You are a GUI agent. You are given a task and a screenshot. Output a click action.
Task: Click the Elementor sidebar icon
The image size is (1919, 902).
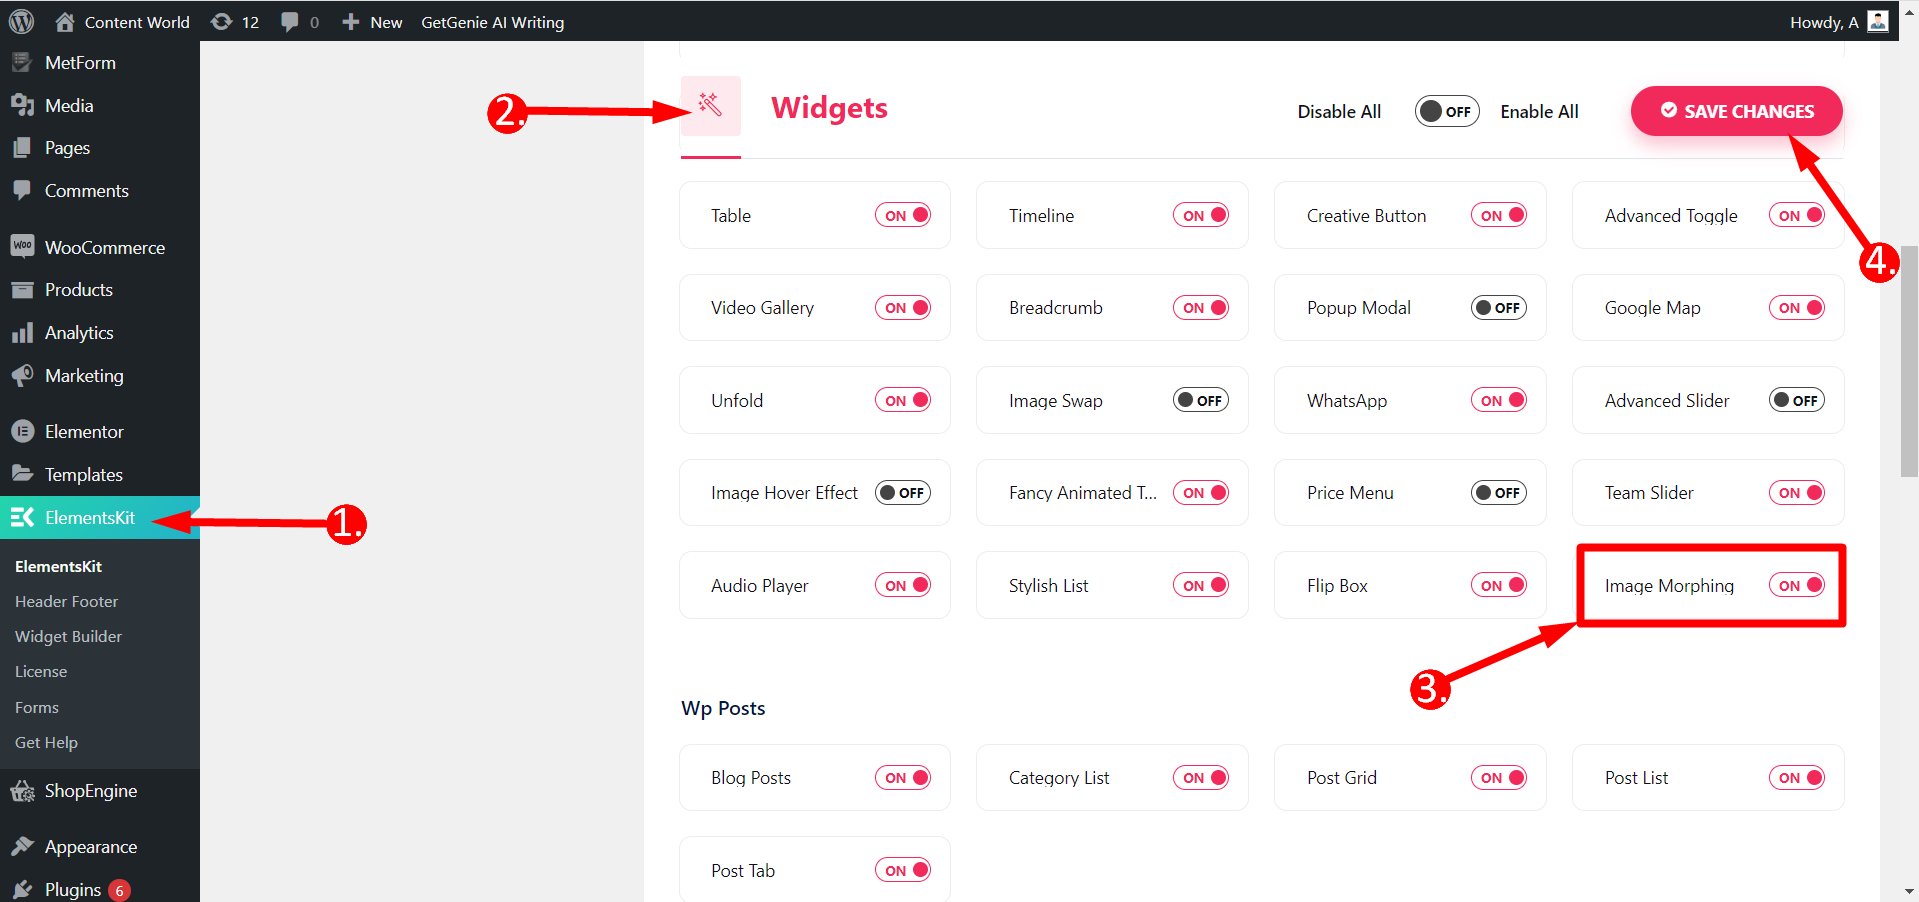22,431
